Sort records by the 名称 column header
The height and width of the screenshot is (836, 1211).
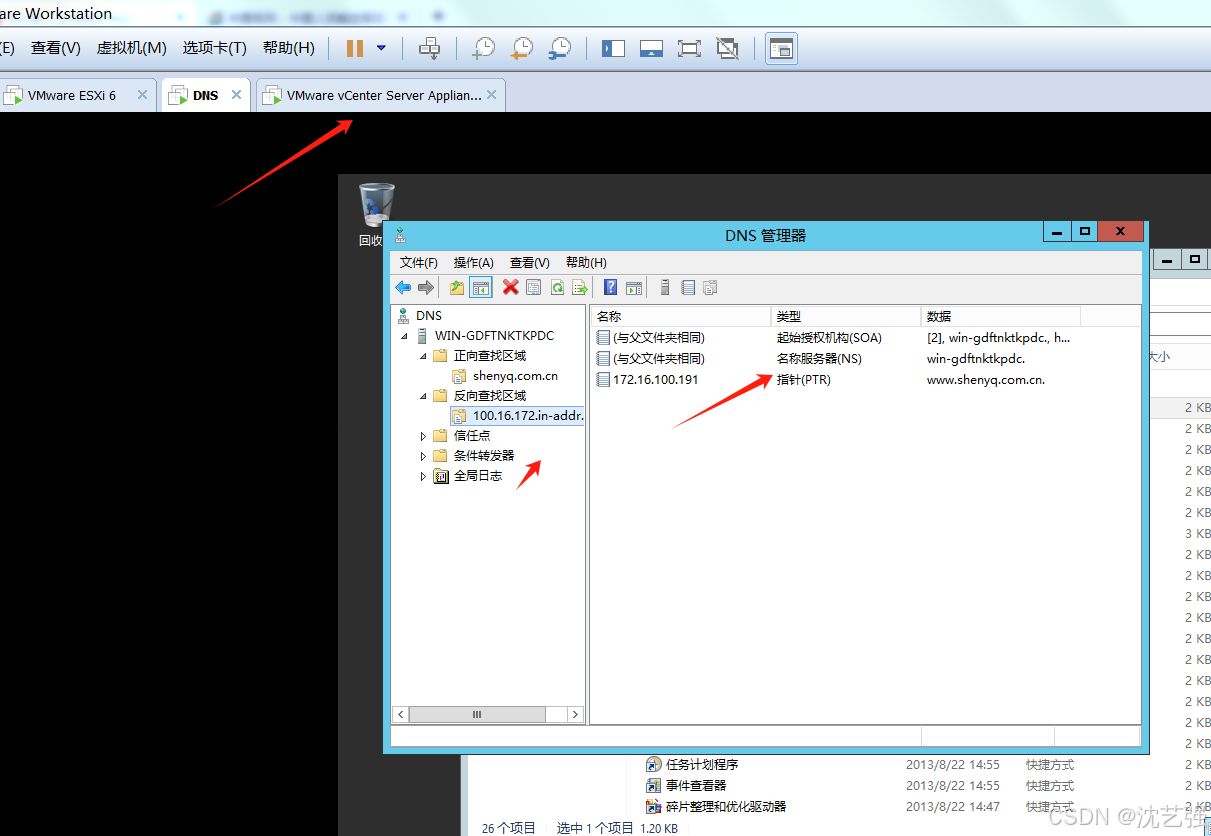coord(680,316)
